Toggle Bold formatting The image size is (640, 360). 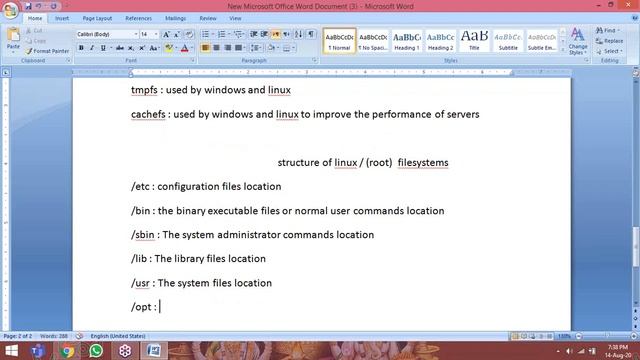tap(81, 48)
